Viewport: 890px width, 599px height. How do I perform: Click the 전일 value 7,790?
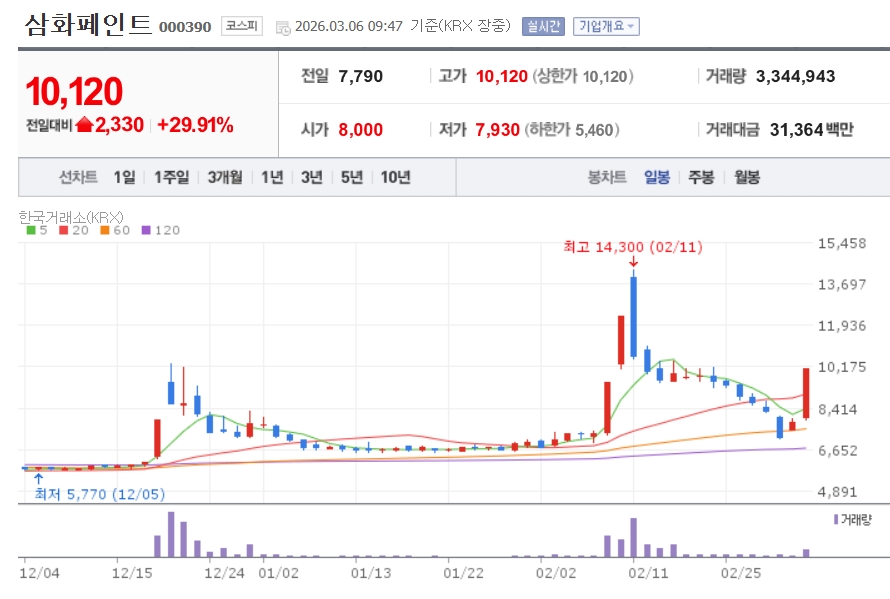tap(360, 76)
